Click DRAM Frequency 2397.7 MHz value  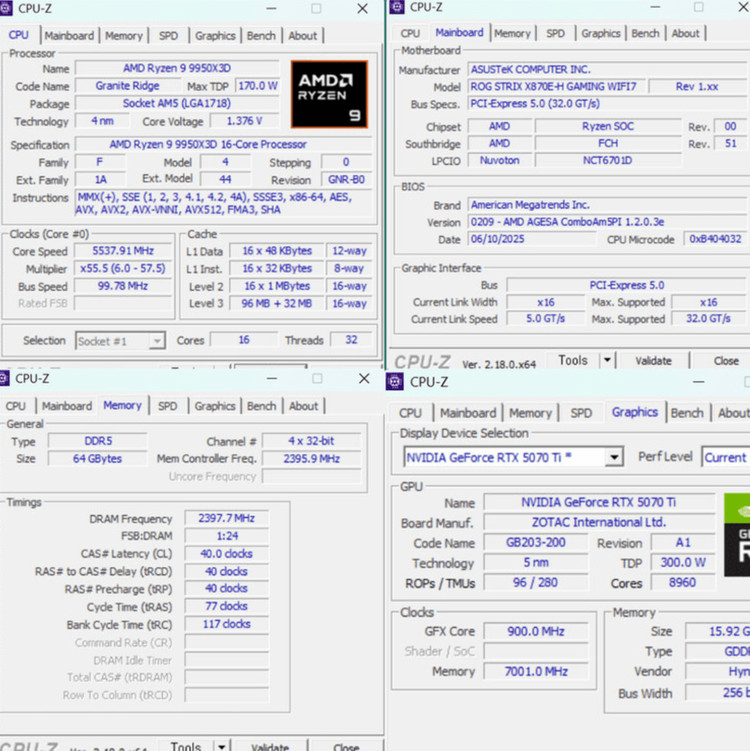click(227, 518)
